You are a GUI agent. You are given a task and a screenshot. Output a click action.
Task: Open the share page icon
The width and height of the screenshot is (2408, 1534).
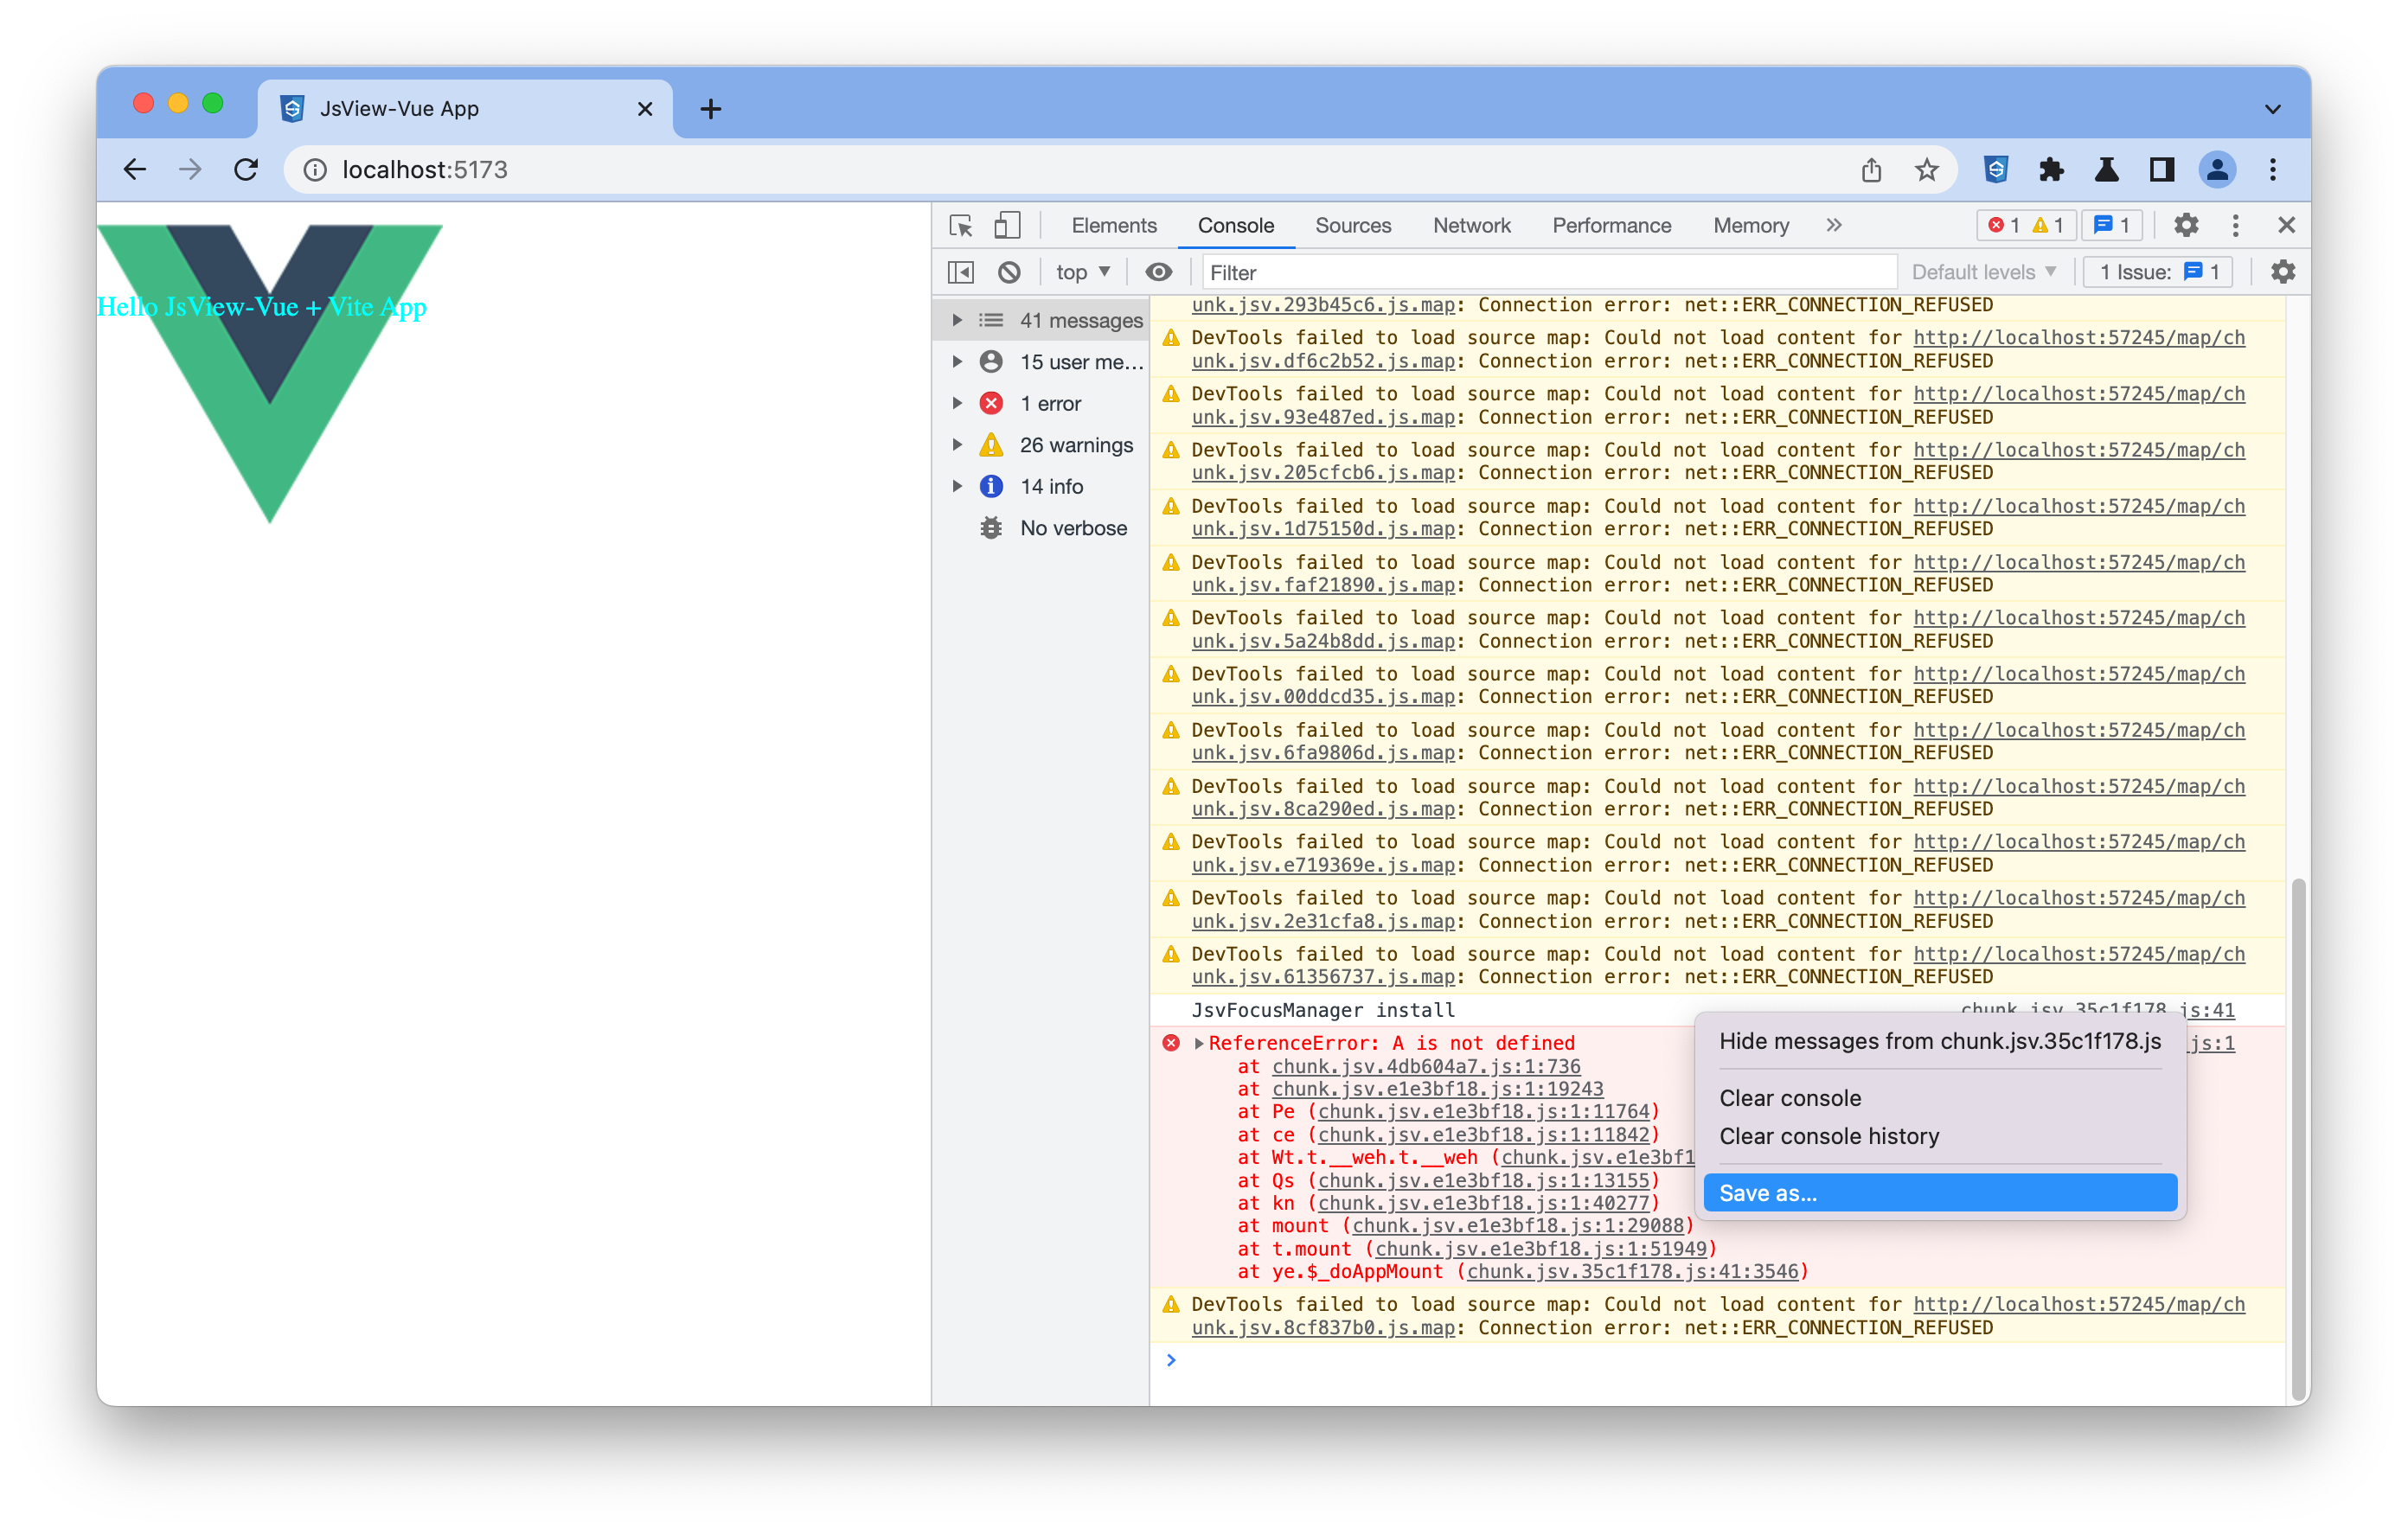[x=1871, y=170]
